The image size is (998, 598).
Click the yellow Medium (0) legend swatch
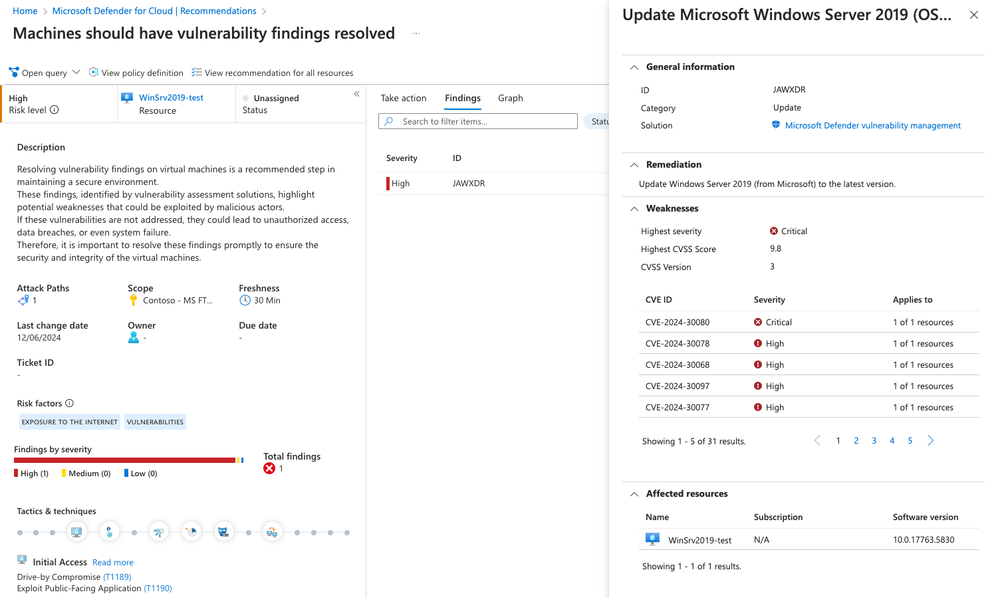pyautogui.click(x=64, y=473)
